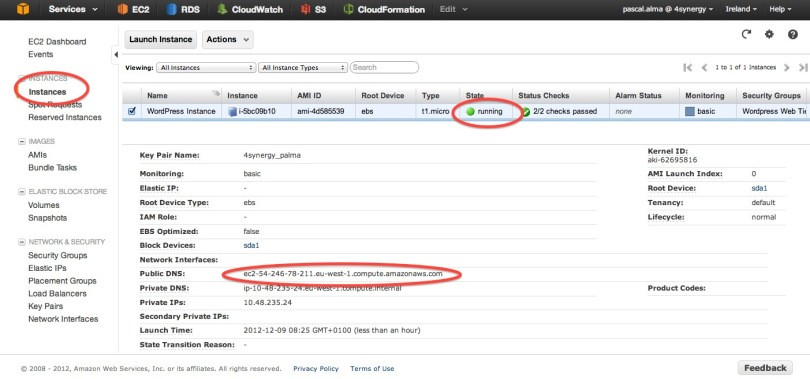Open the Ireland region selector

point(741,9)
